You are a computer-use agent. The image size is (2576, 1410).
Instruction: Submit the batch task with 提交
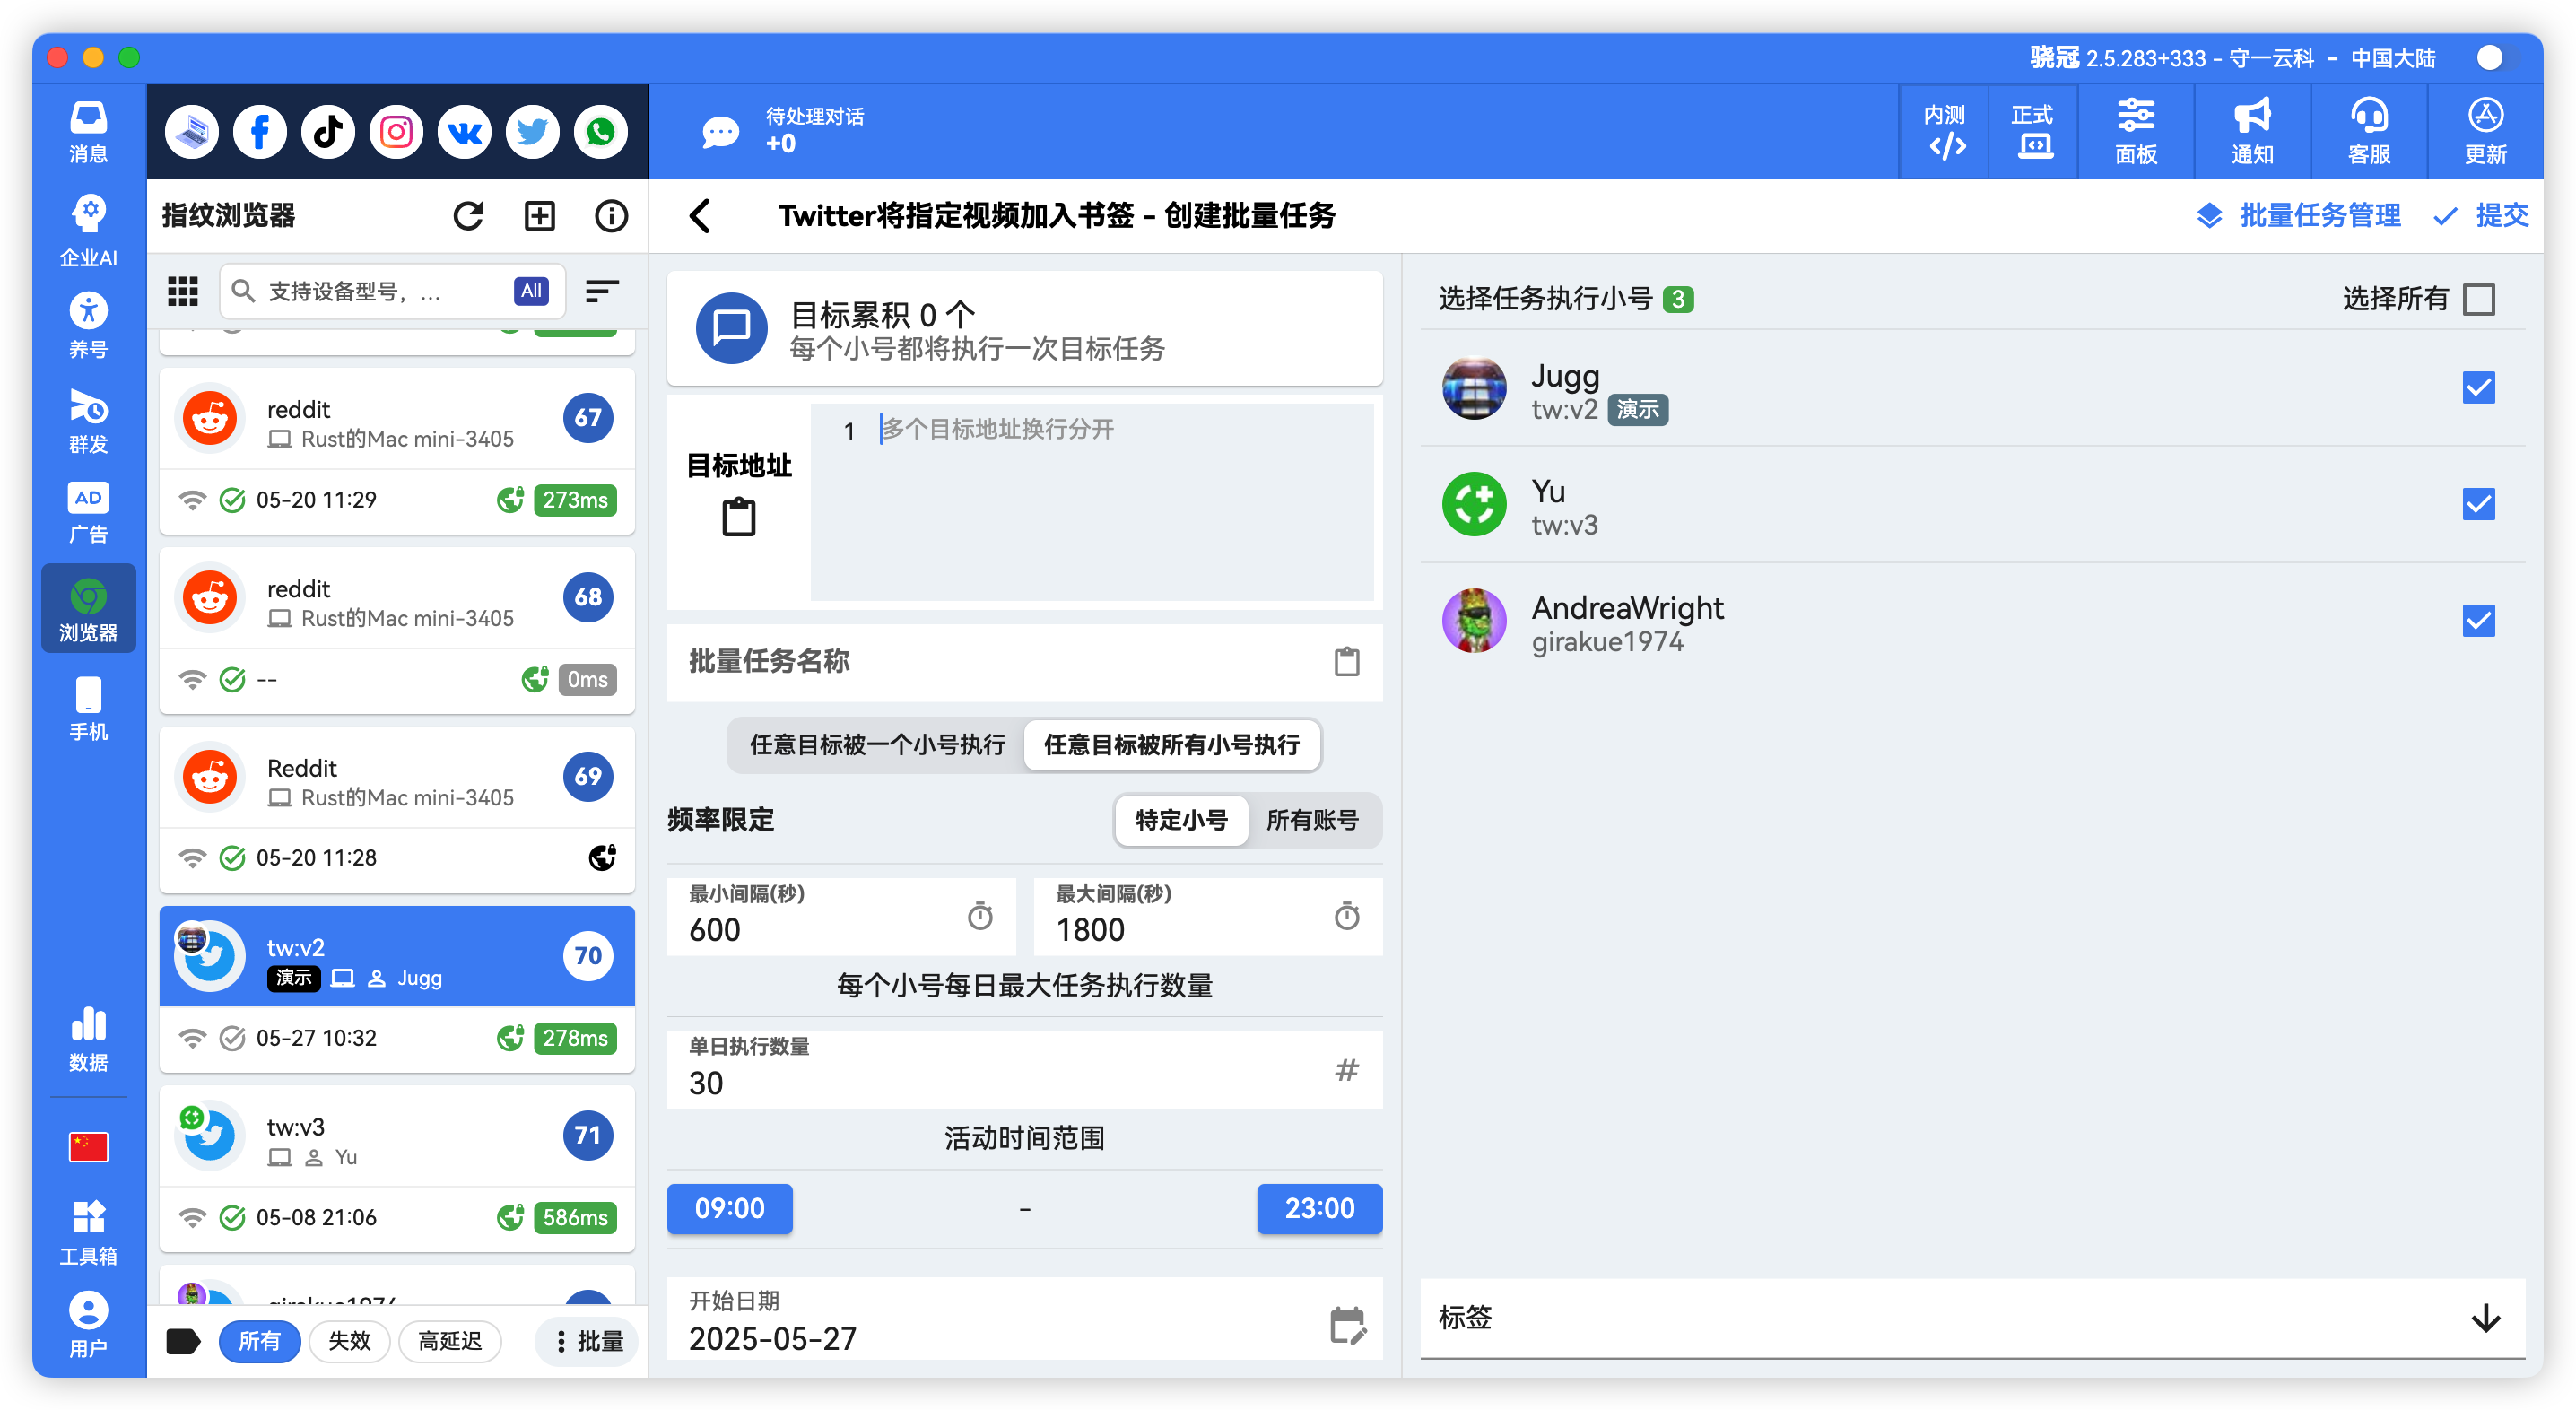pyautogui.click(x=2482, y=216)
